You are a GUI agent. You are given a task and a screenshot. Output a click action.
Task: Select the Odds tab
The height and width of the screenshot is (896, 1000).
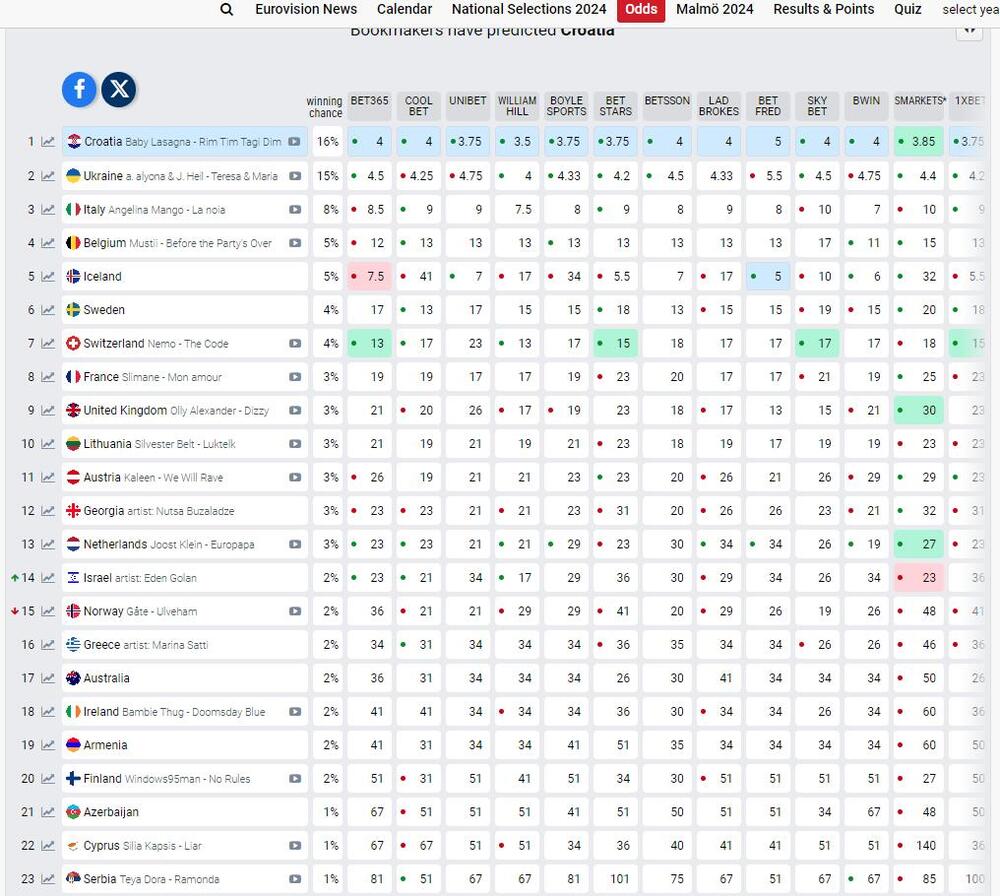(641, 9)
